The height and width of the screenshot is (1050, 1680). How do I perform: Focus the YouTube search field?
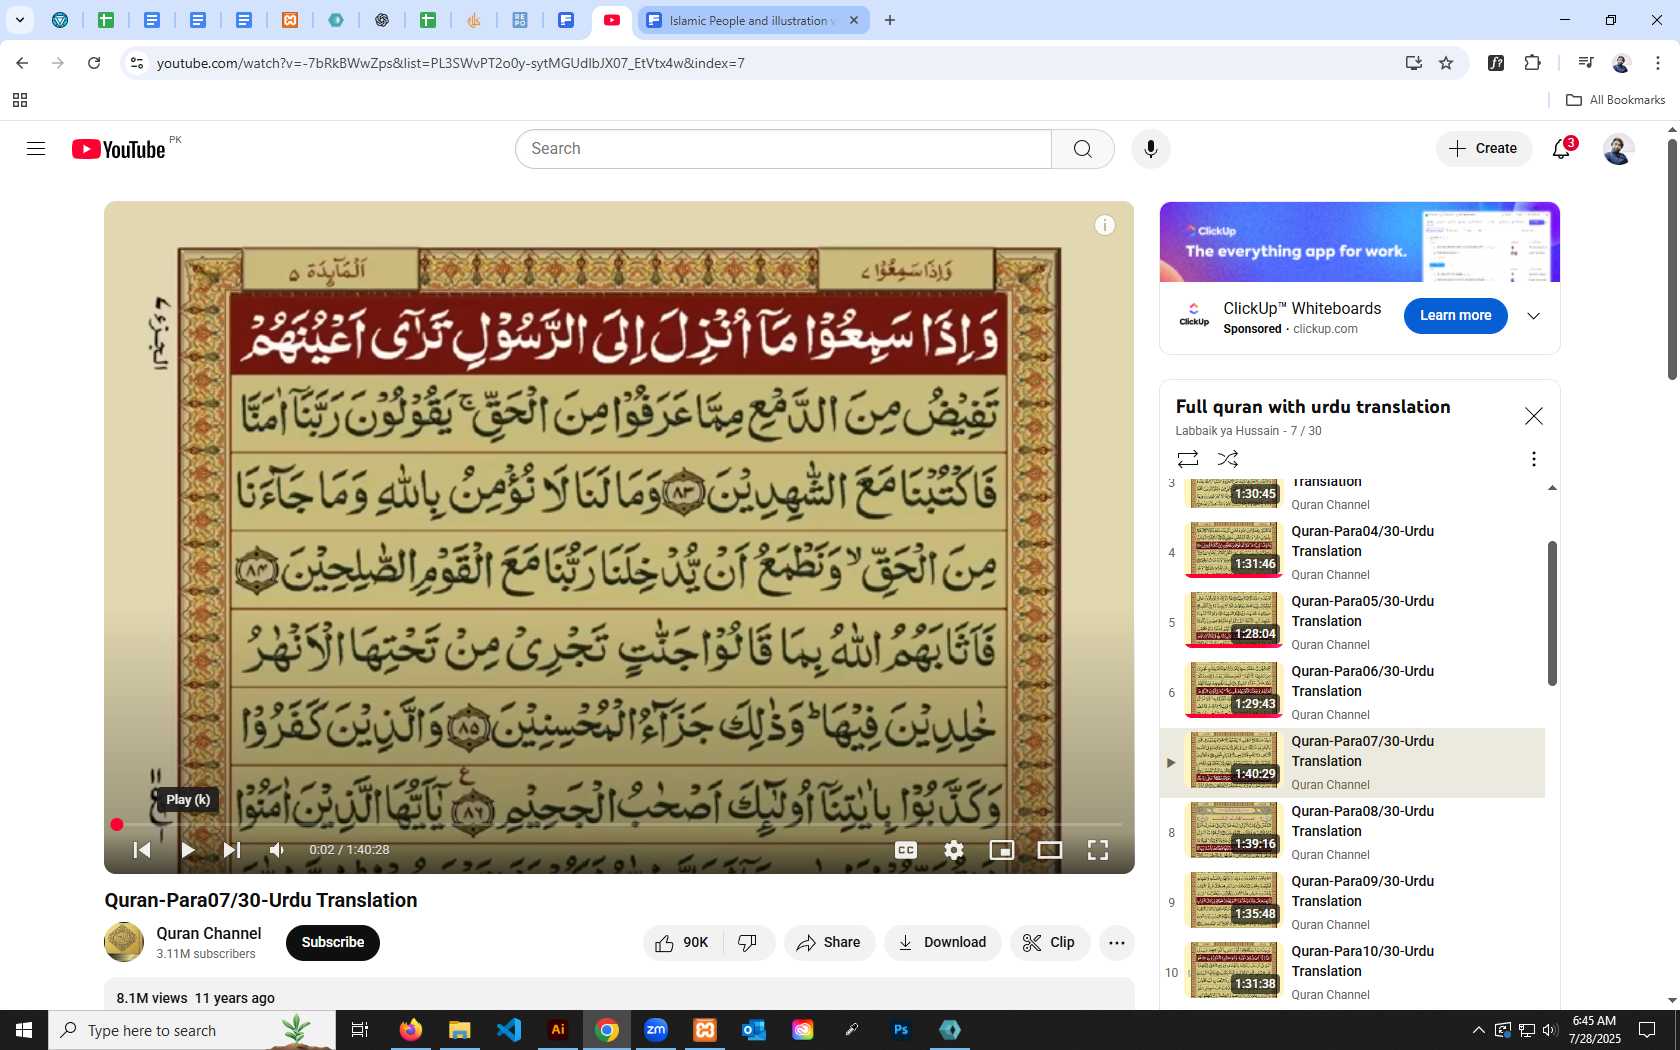click(x=784, y=149)
